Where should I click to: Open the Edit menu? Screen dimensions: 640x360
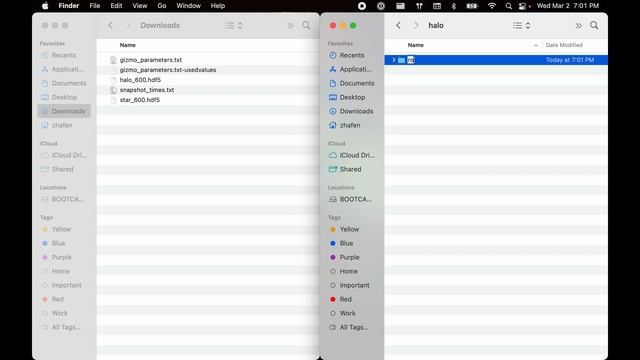click(116, 6)
